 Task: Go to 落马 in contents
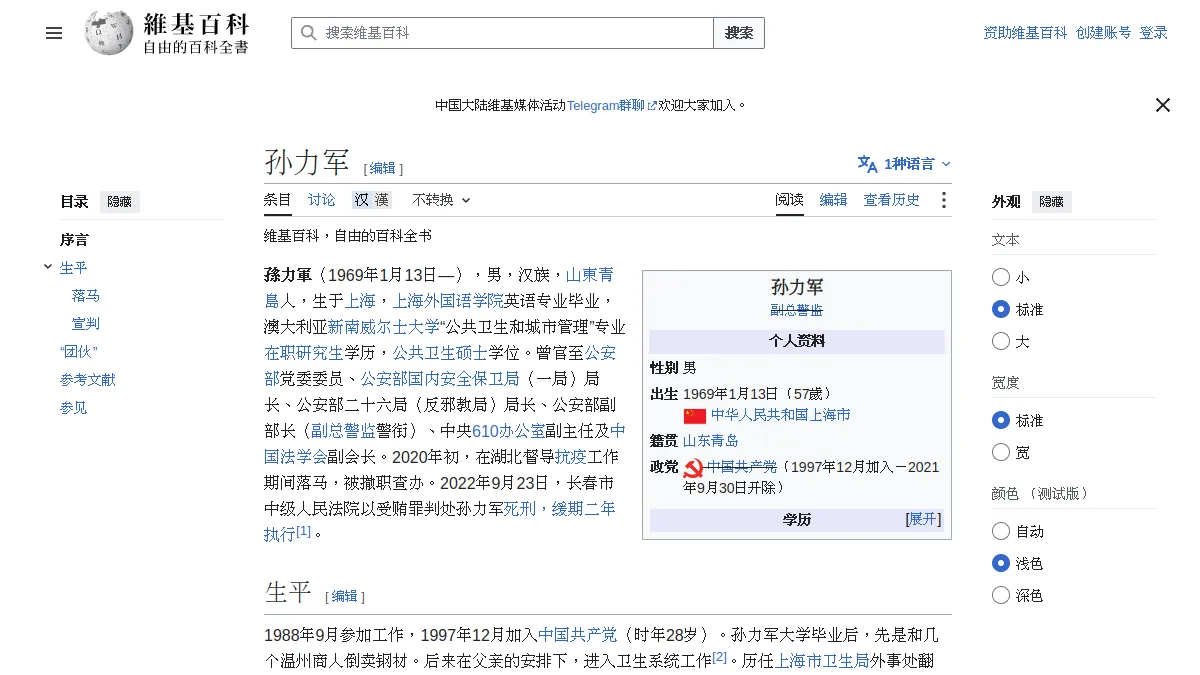(86, 296)
